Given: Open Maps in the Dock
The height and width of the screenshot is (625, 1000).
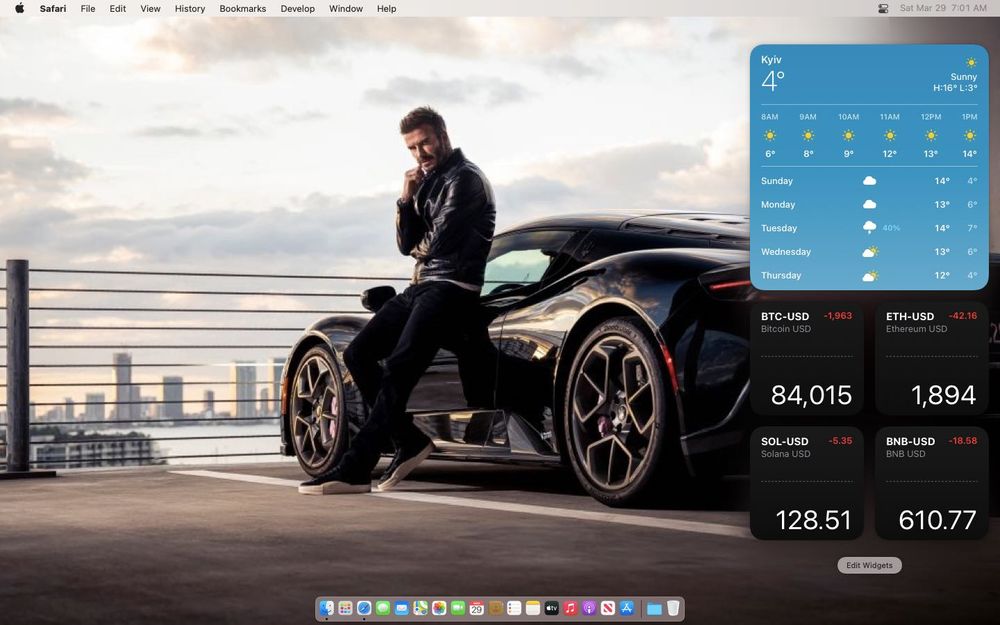Looking at the screenshot, I should [420, 608].
